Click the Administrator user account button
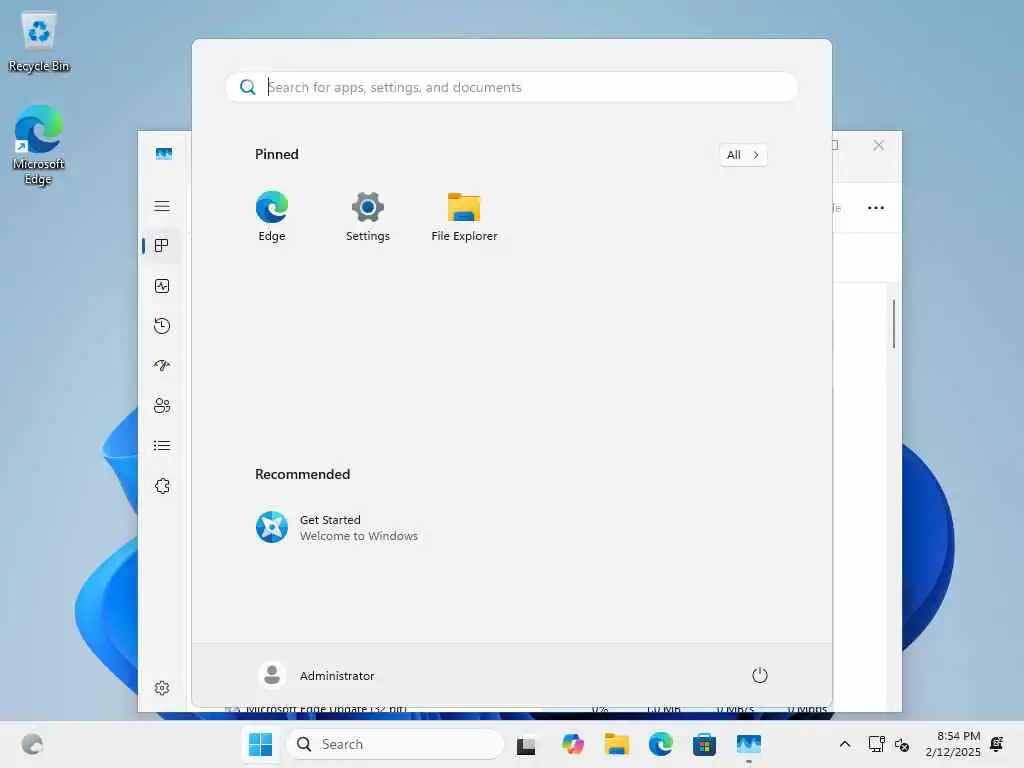The height and width of the screenshot is (768, 1024). [316, 675]
